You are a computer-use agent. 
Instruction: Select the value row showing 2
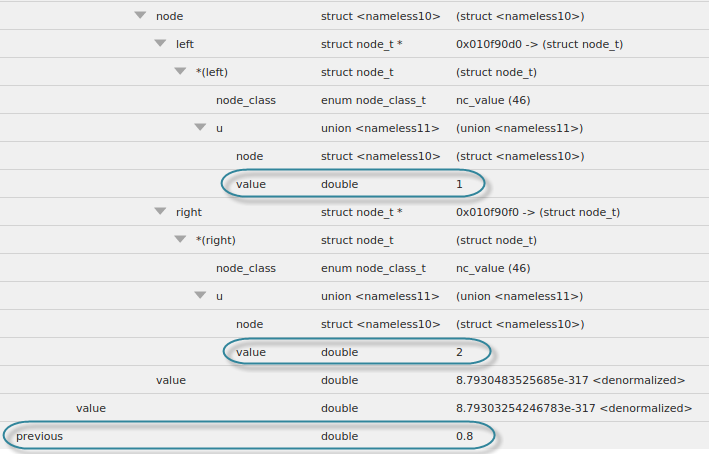click(251, 352)
